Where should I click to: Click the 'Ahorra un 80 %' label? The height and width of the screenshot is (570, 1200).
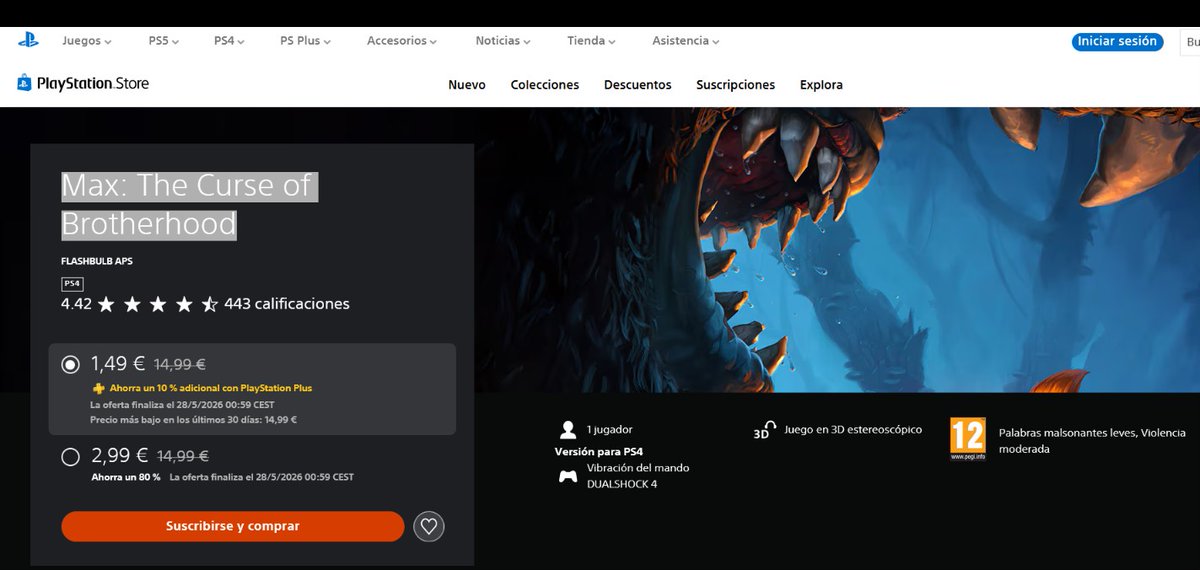click(x=125, y=477)
